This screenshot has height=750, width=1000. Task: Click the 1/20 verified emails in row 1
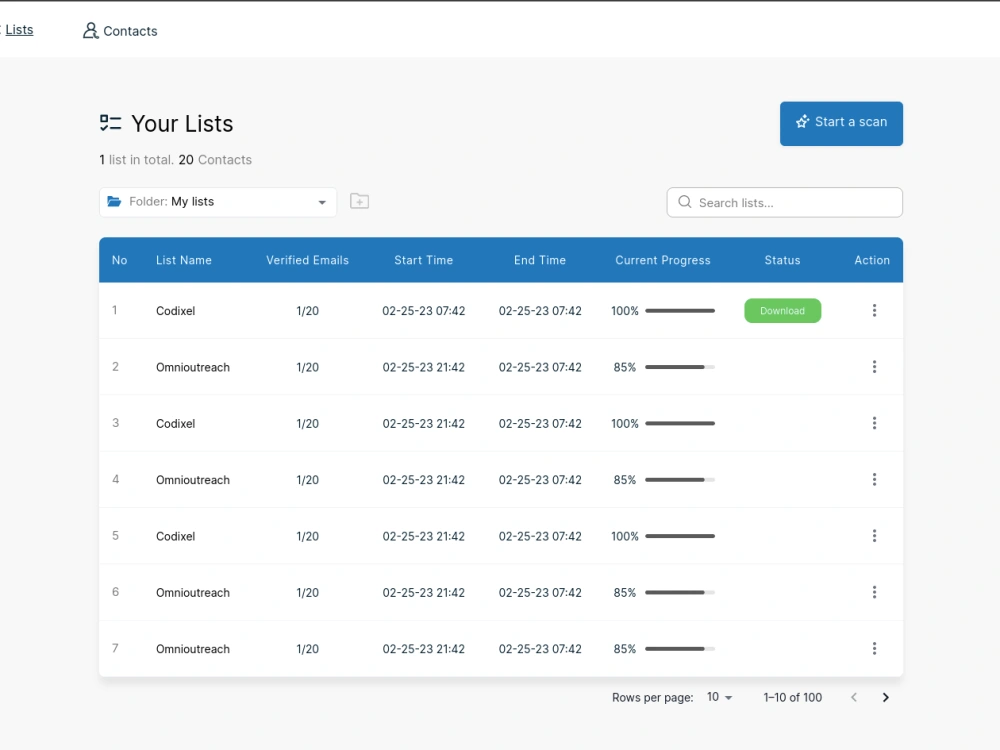coord(307,311)
